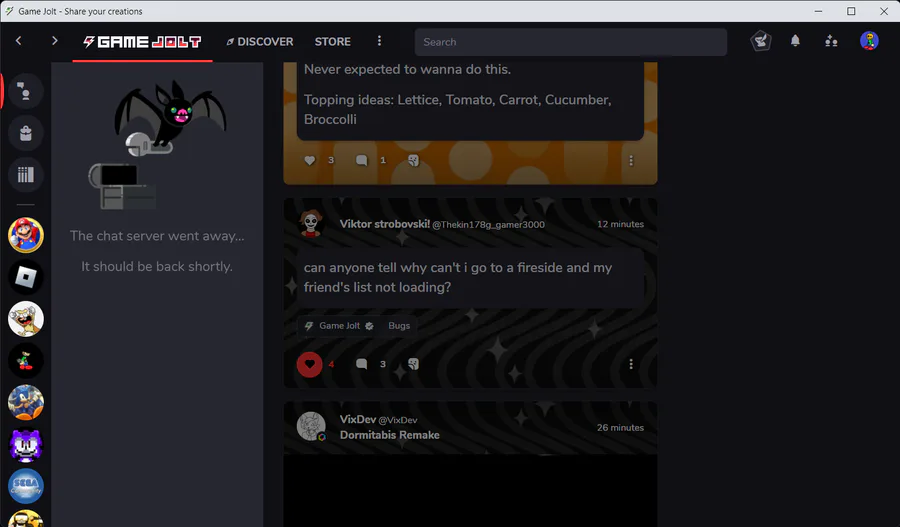This screenshot has height=527, width=900.
Task: Add sticker to Viktor's post
Action: tap(413, 364)
